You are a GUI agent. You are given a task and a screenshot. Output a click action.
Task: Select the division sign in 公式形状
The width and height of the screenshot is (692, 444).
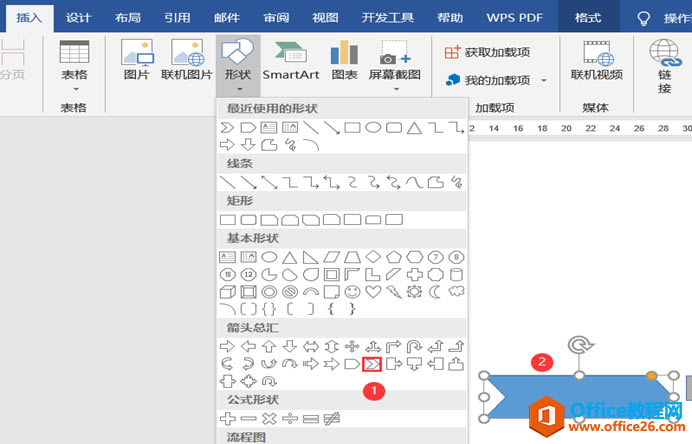pyautogui.click(x=290, y=418)
